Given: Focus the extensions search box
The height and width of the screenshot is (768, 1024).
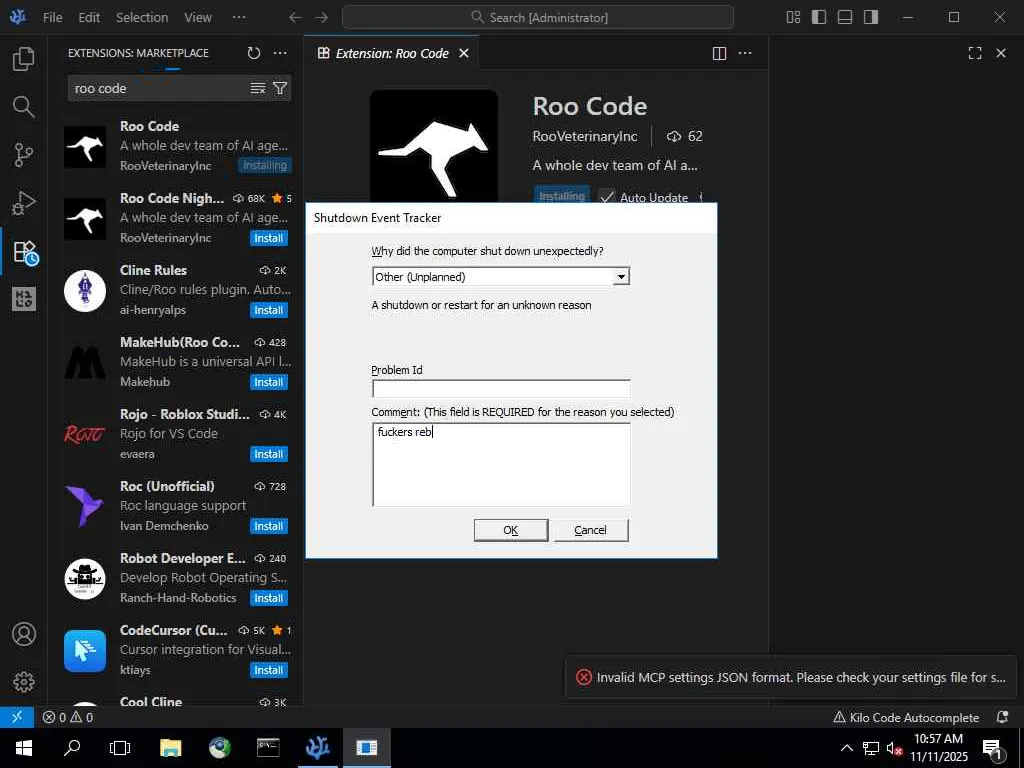Looking at the screenshot, I should coord(159,88).
